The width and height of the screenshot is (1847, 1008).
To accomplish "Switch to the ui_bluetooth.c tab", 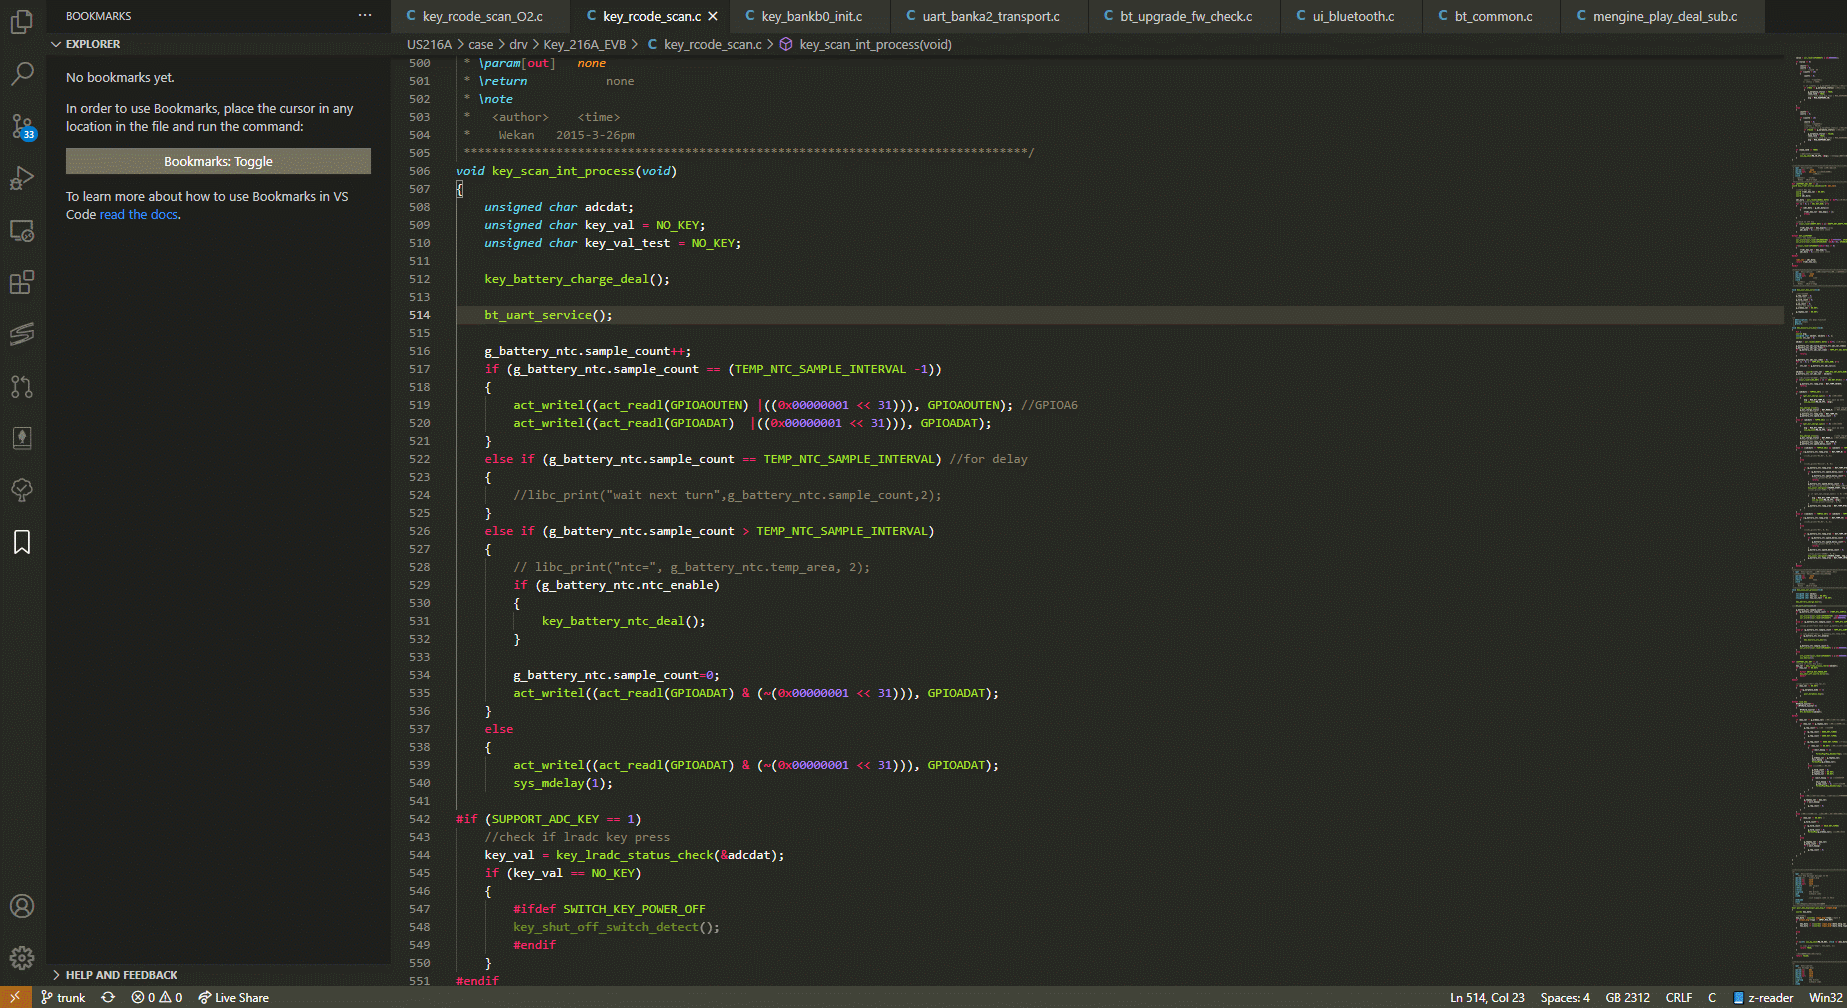I will (x=1353, y=16).
